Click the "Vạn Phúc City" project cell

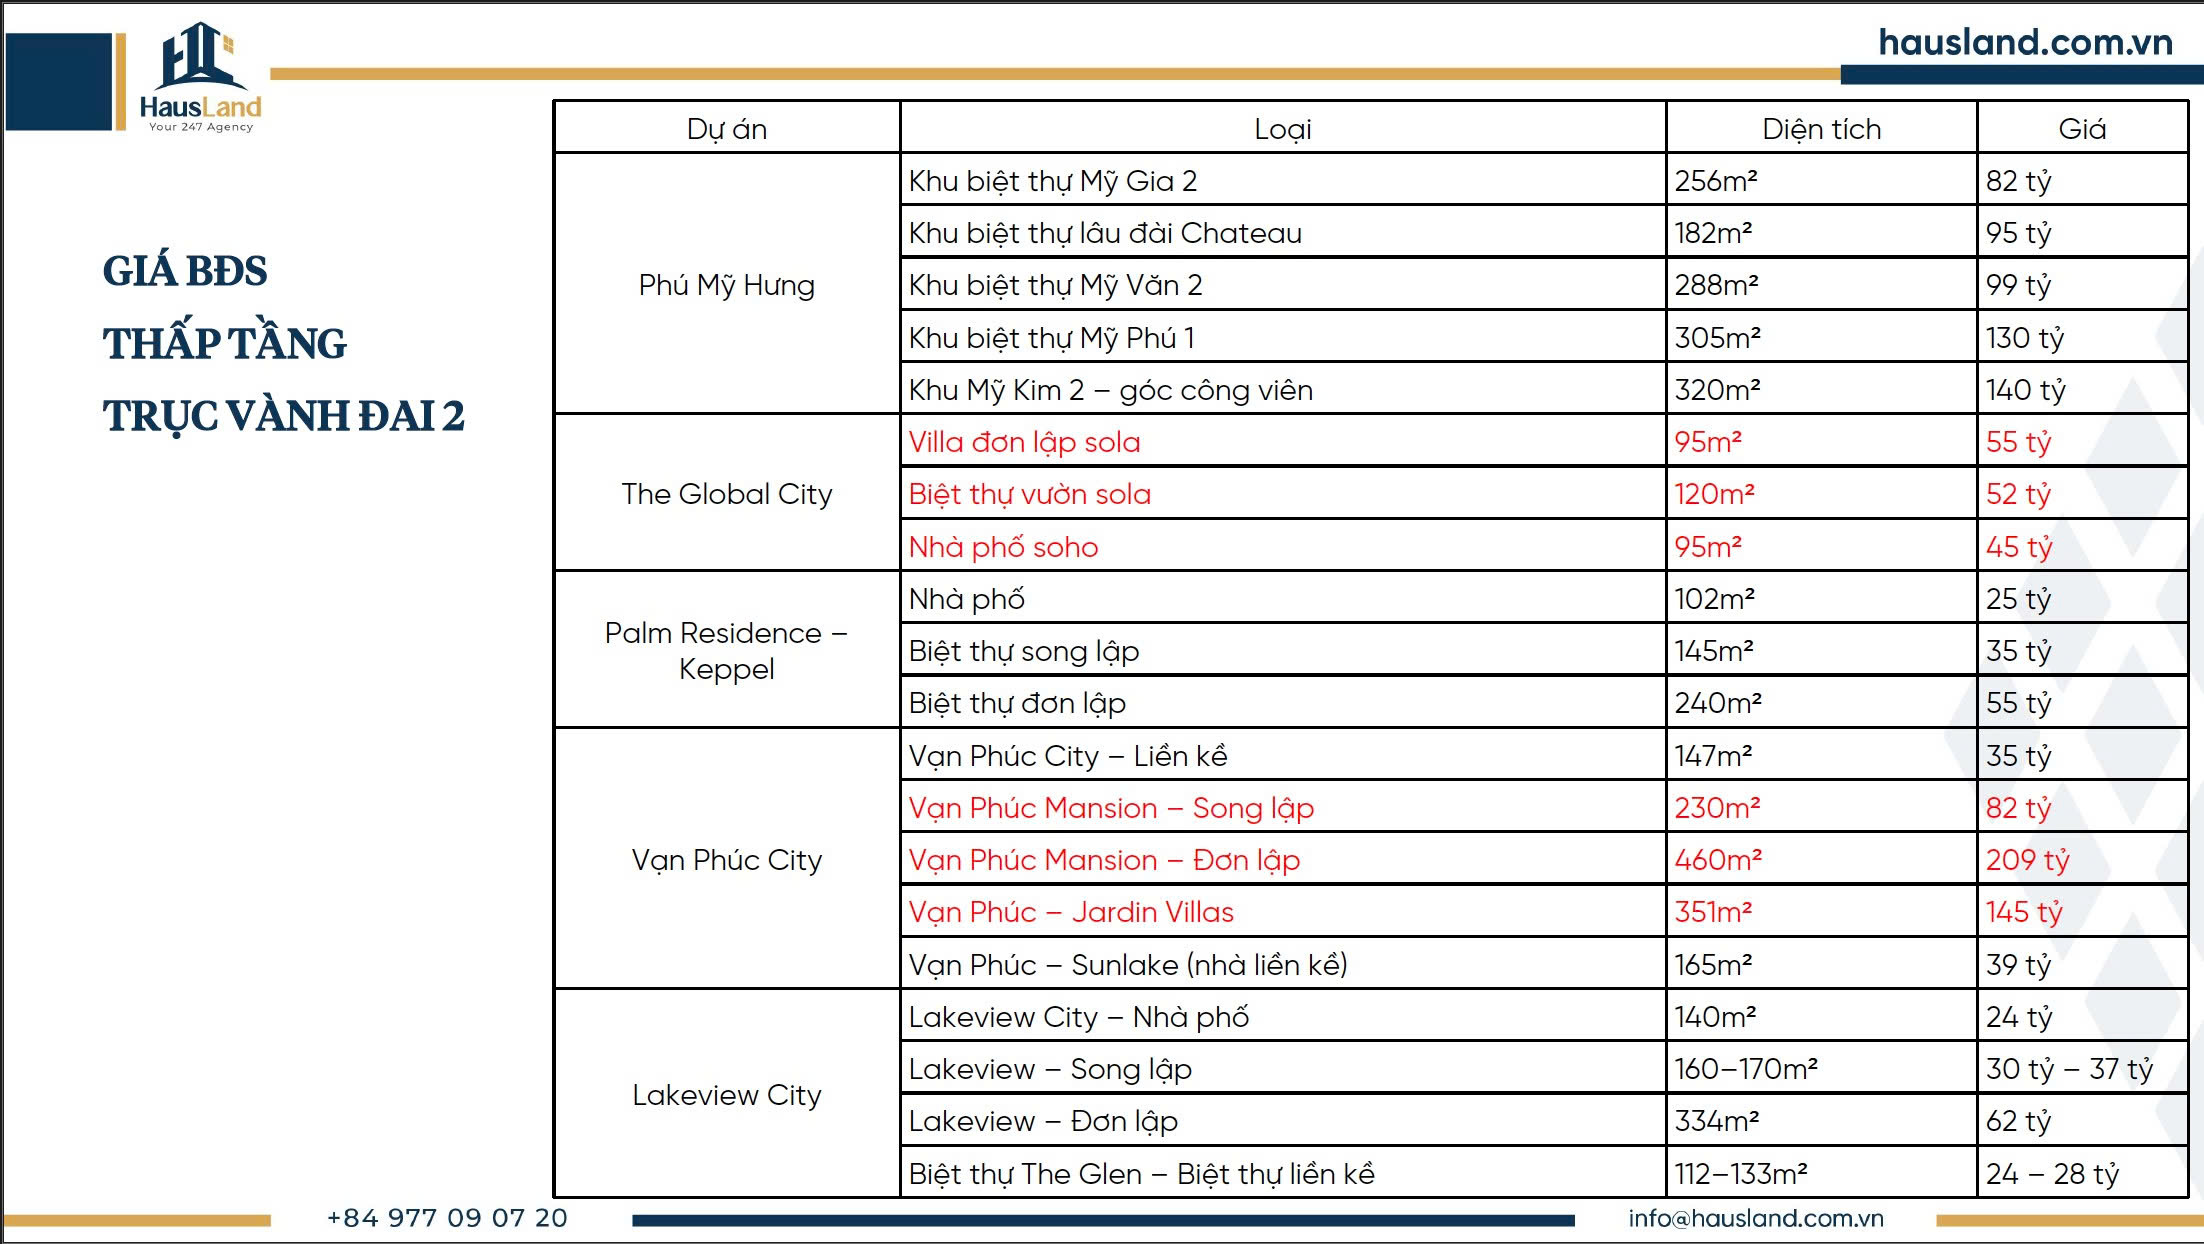pos(727,859)
